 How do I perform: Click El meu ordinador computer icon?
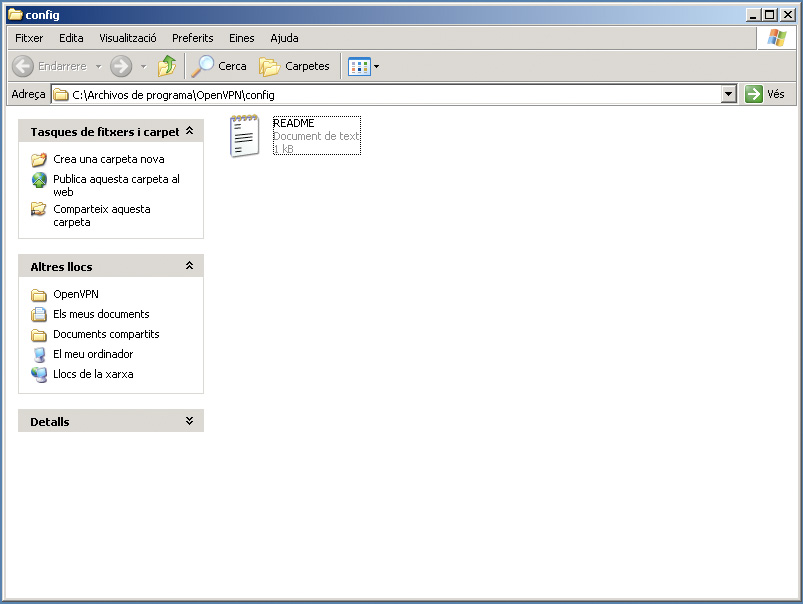[x=39, y=355]
